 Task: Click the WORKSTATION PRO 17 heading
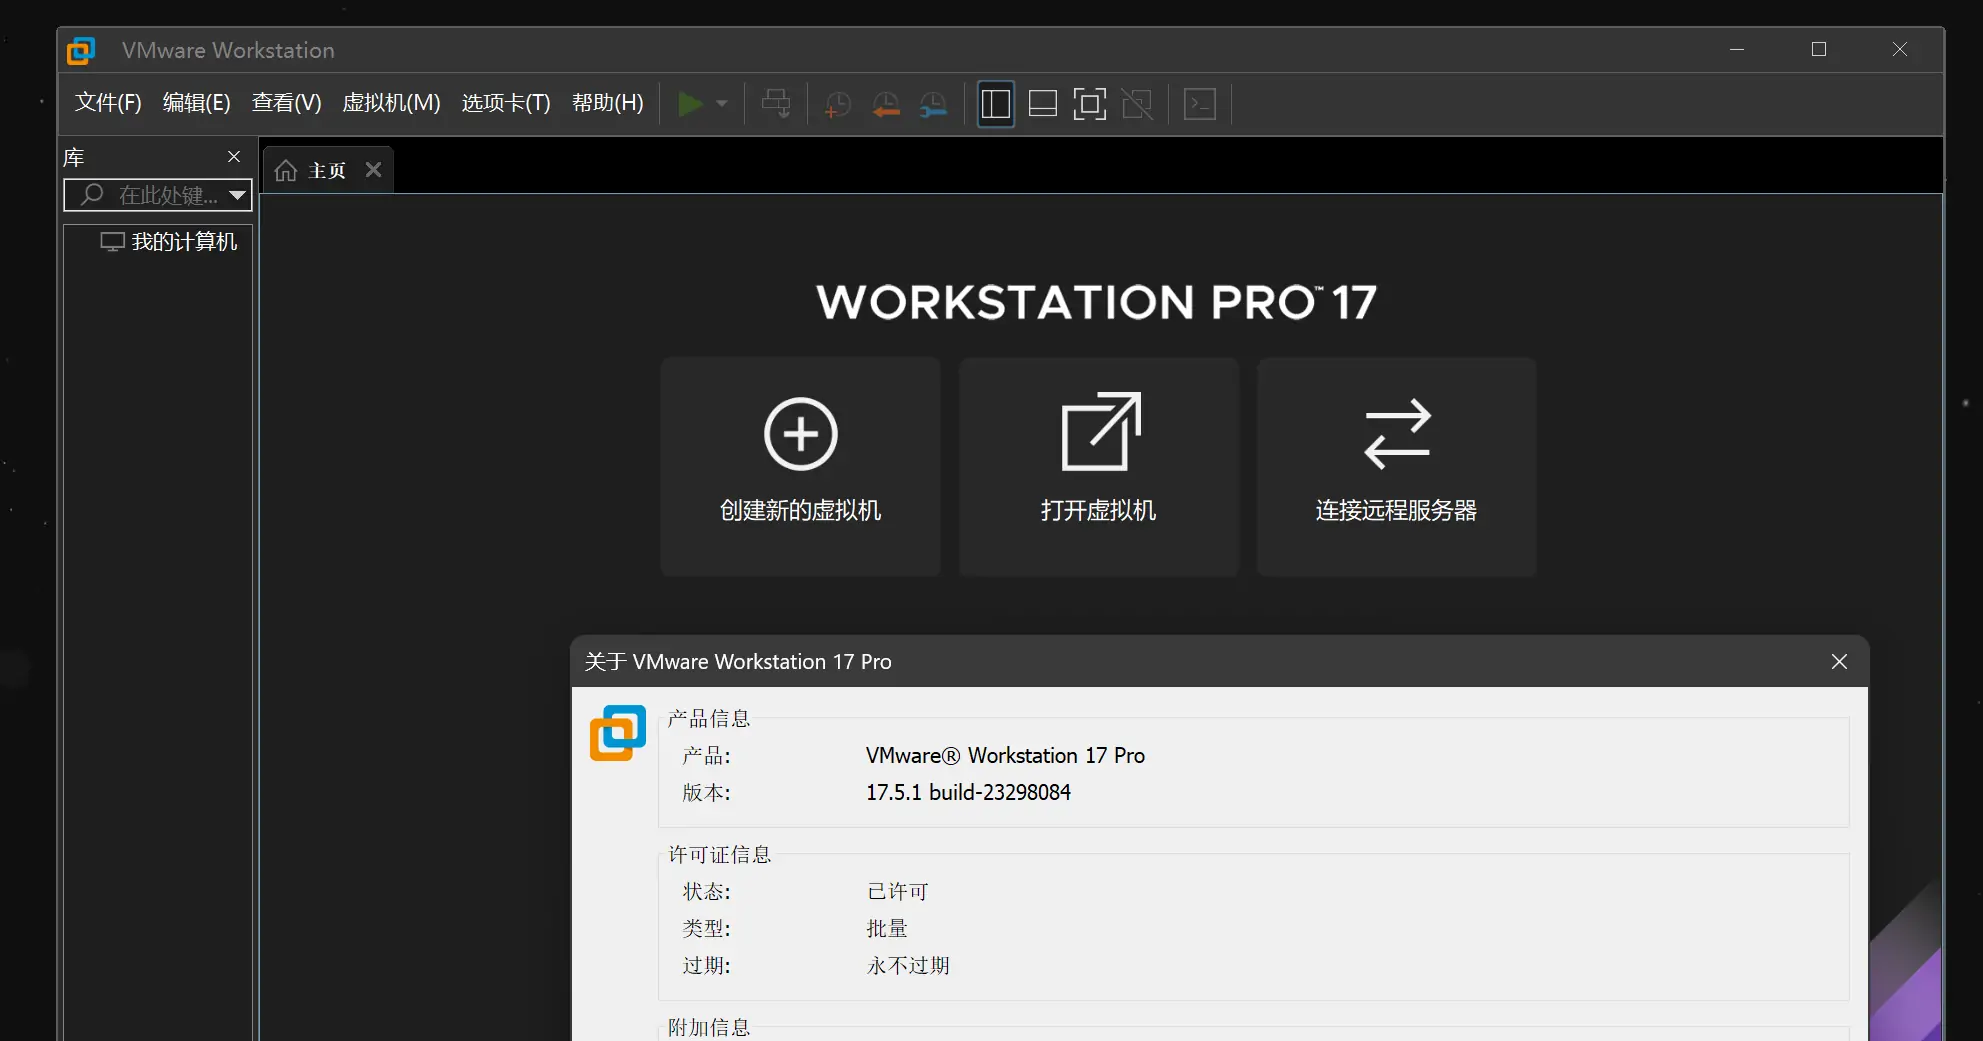(x=1097, y=302)
